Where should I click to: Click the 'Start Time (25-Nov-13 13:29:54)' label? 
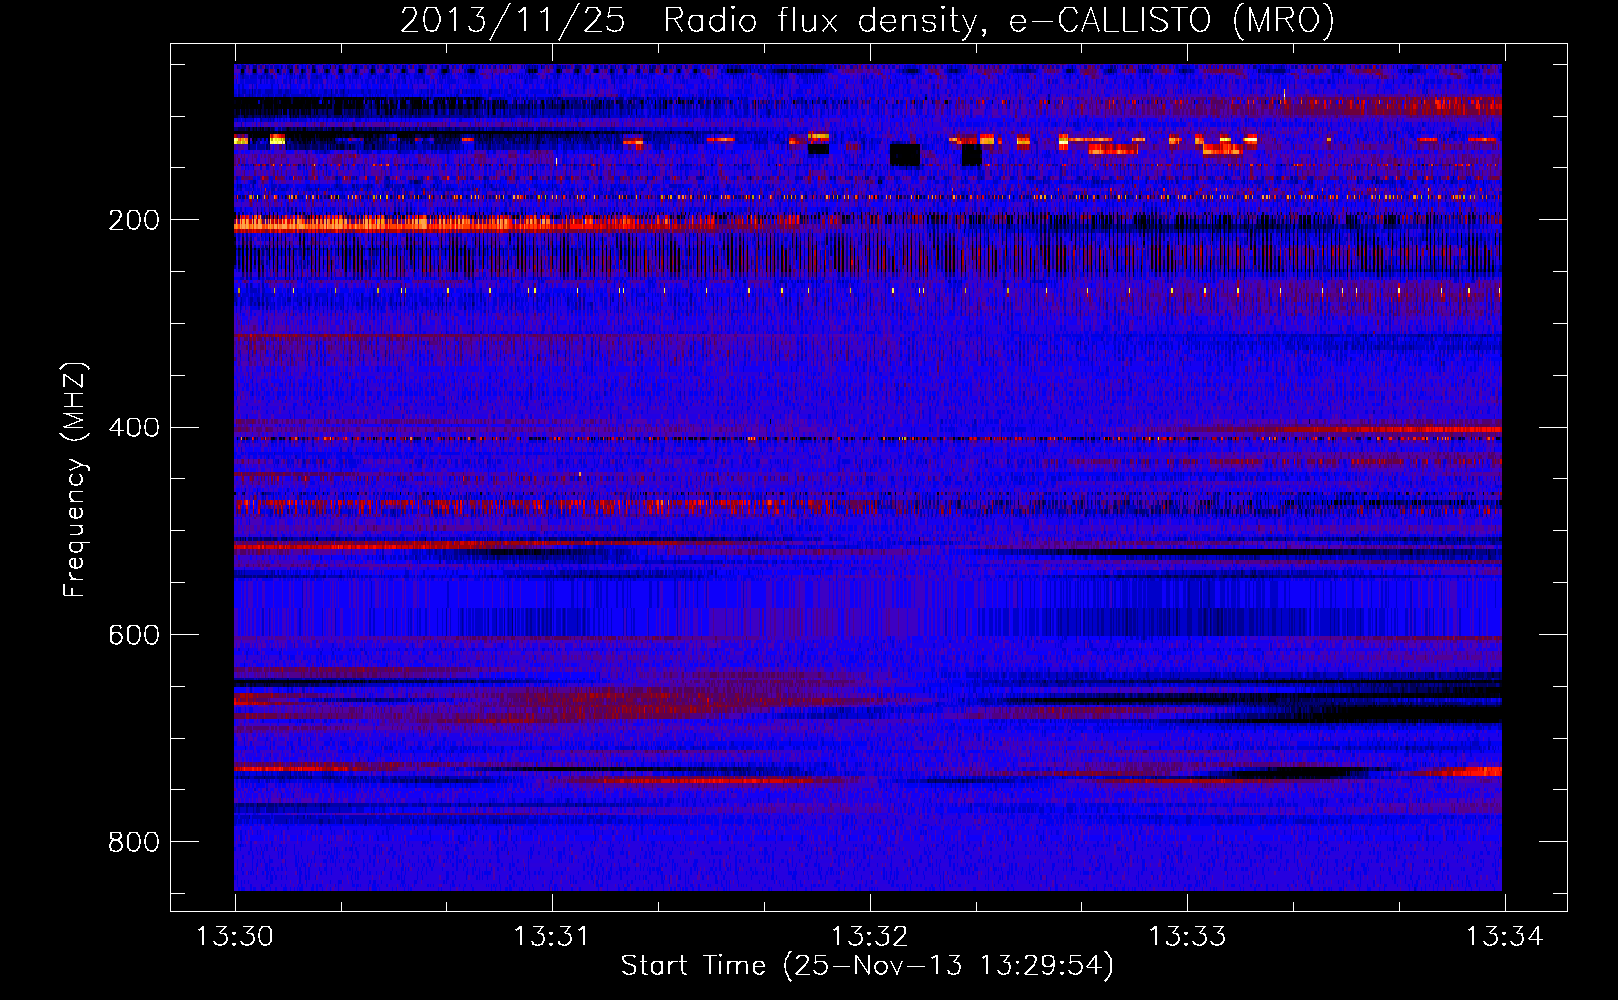click(x=867, y=966)
